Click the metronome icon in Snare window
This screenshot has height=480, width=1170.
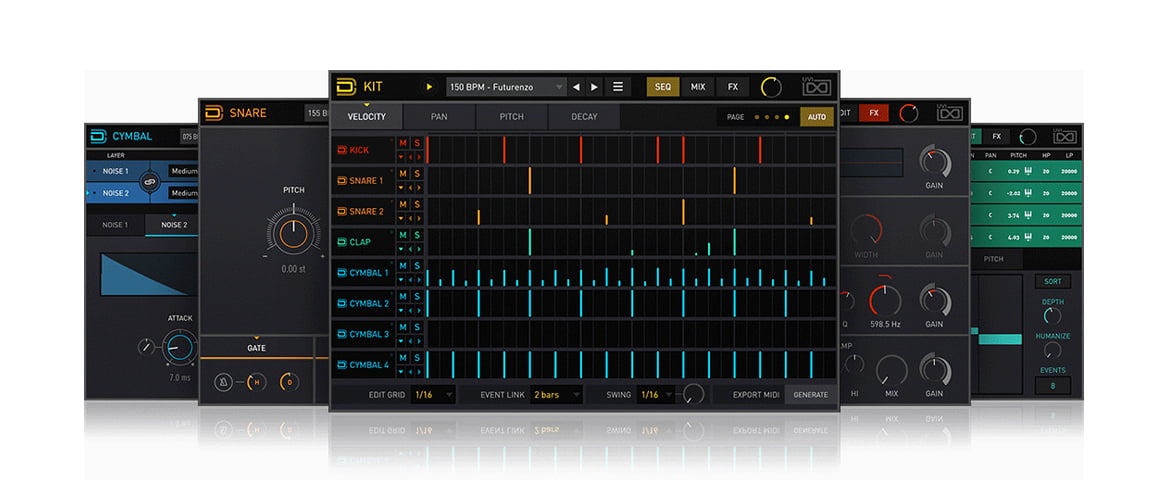[x=223, y=382]
